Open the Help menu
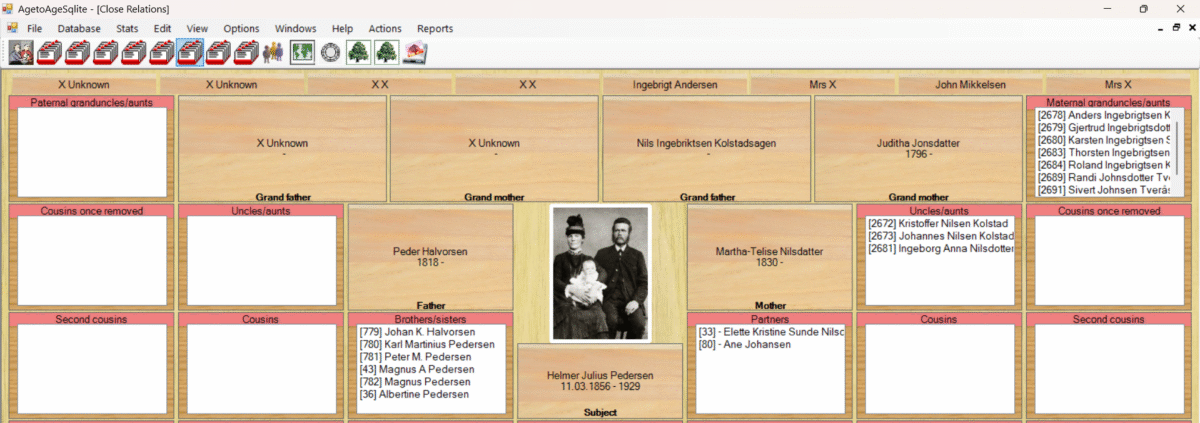Screen dimensions: 1200x423 click(342, 29)
